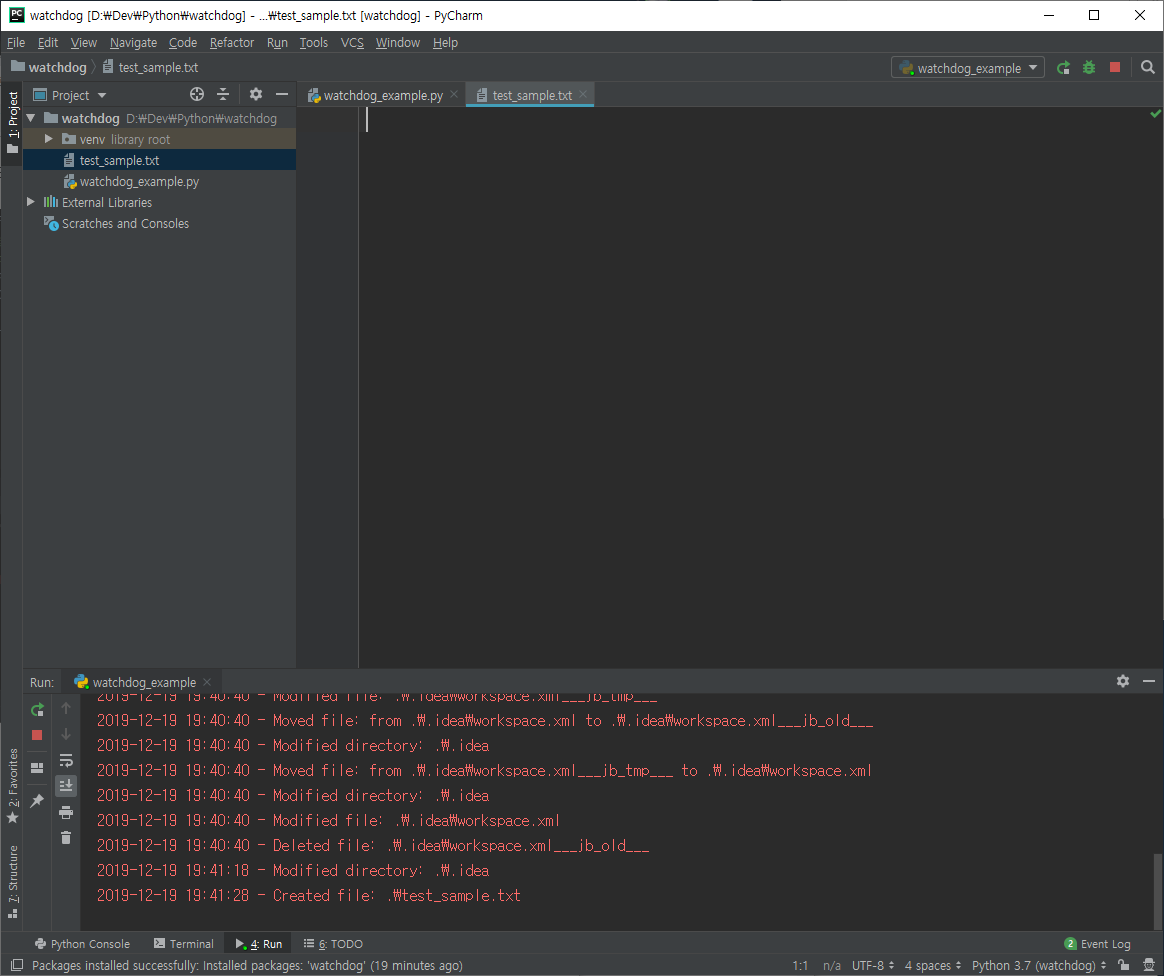The image size is (1164, 976).
Task: Expand External Libraries tree node
Action: click(x=30, y=202)
